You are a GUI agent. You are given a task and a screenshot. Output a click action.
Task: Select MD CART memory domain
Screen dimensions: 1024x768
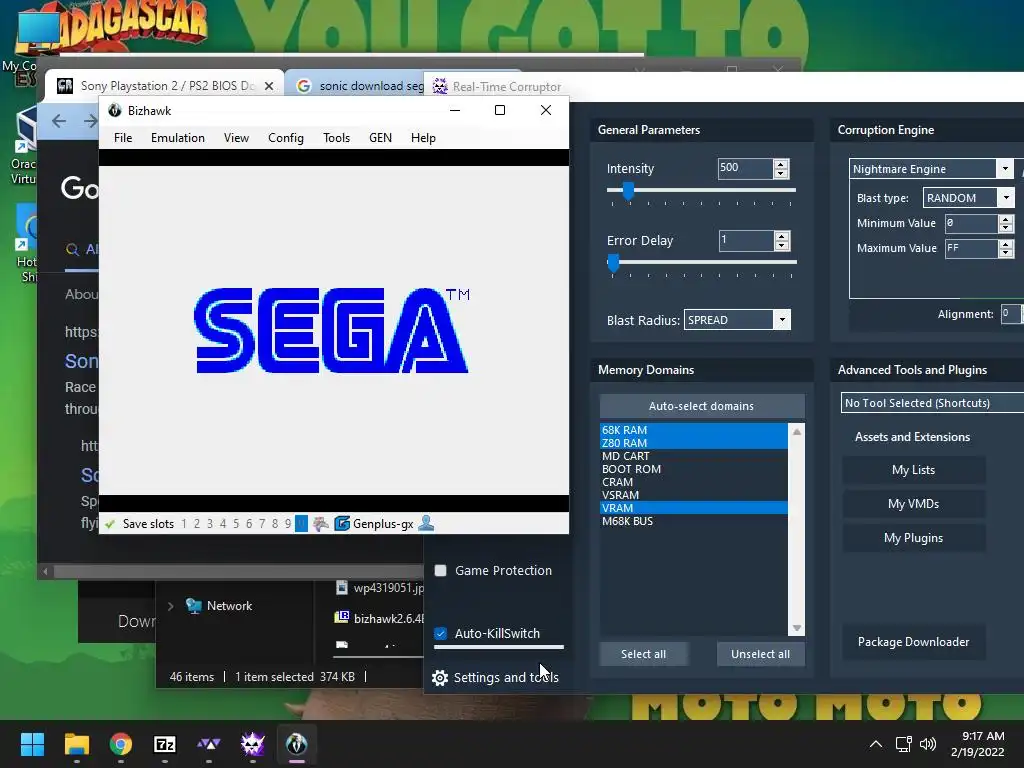click(x=694, y=456)
